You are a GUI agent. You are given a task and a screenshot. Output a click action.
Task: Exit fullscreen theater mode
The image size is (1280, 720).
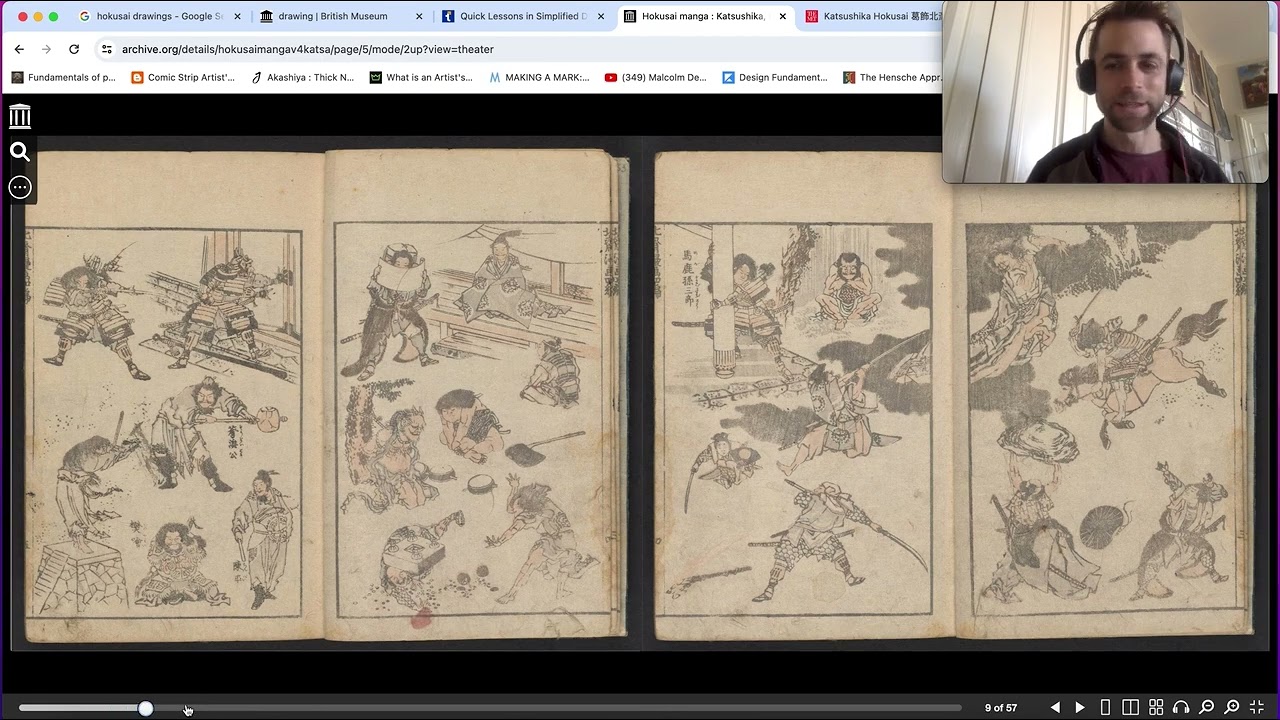(x=1257, y=707)
